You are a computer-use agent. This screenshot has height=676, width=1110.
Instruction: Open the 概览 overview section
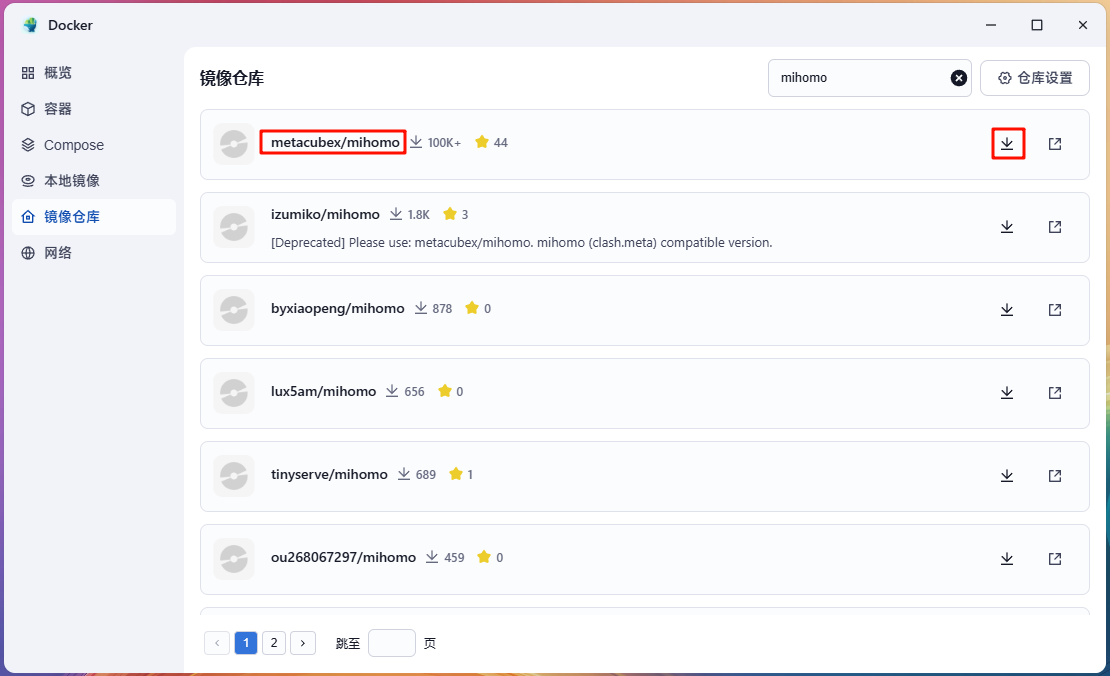58,73
